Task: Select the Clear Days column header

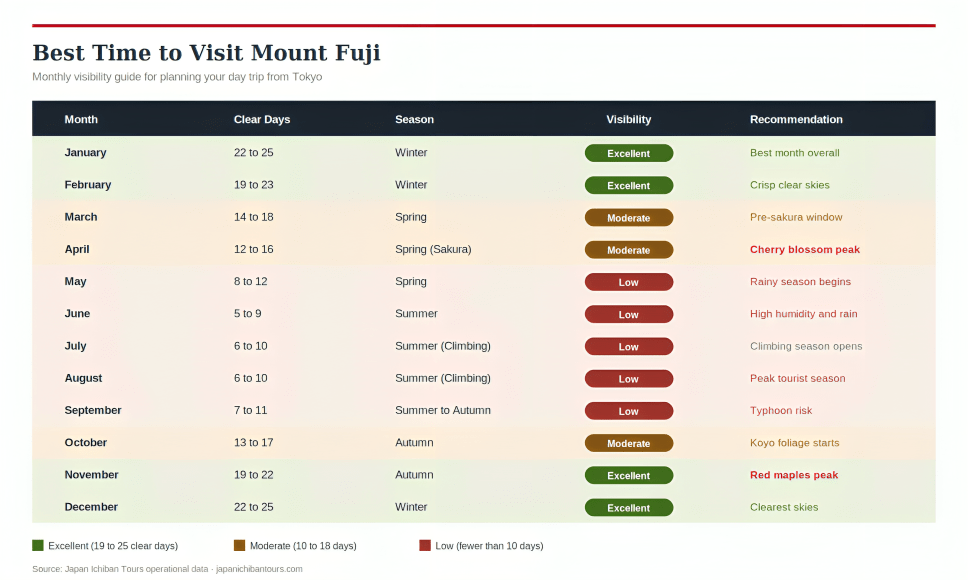Action: [x=262, y=119]
